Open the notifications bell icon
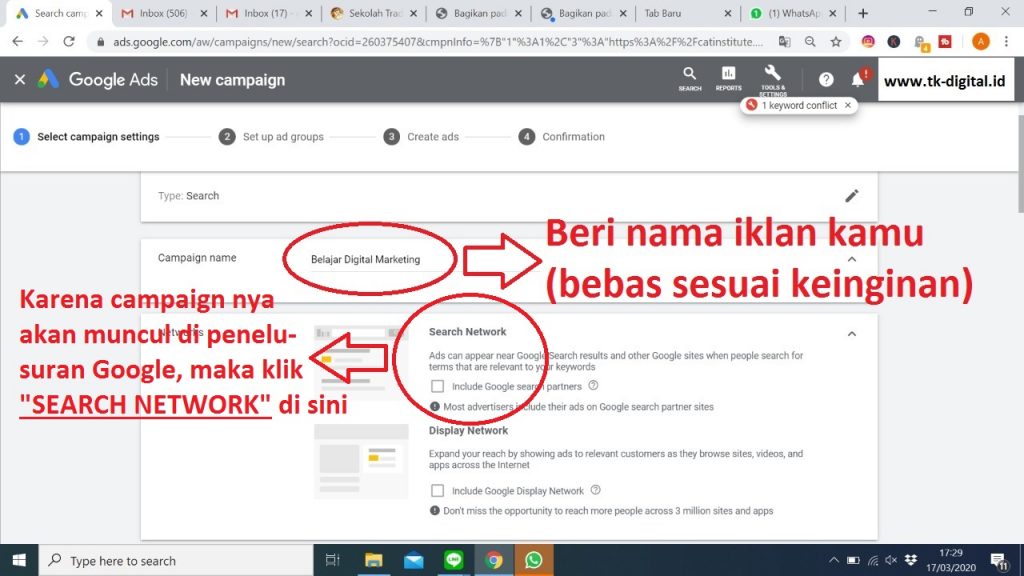The image size is (1024, 576). (x=857, y=80)
